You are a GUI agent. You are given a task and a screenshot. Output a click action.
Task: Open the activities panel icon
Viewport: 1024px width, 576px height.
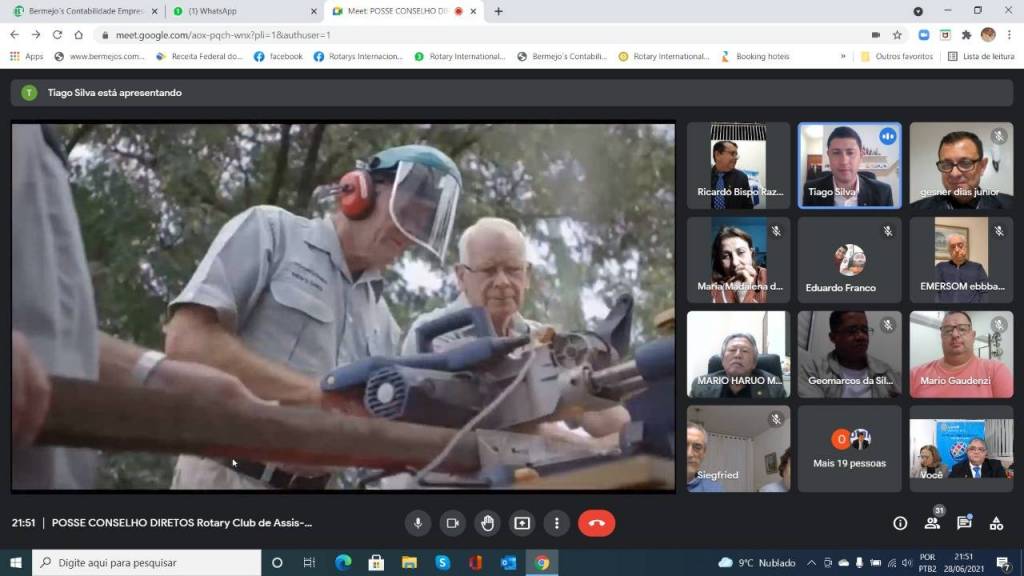coord(996,523)
